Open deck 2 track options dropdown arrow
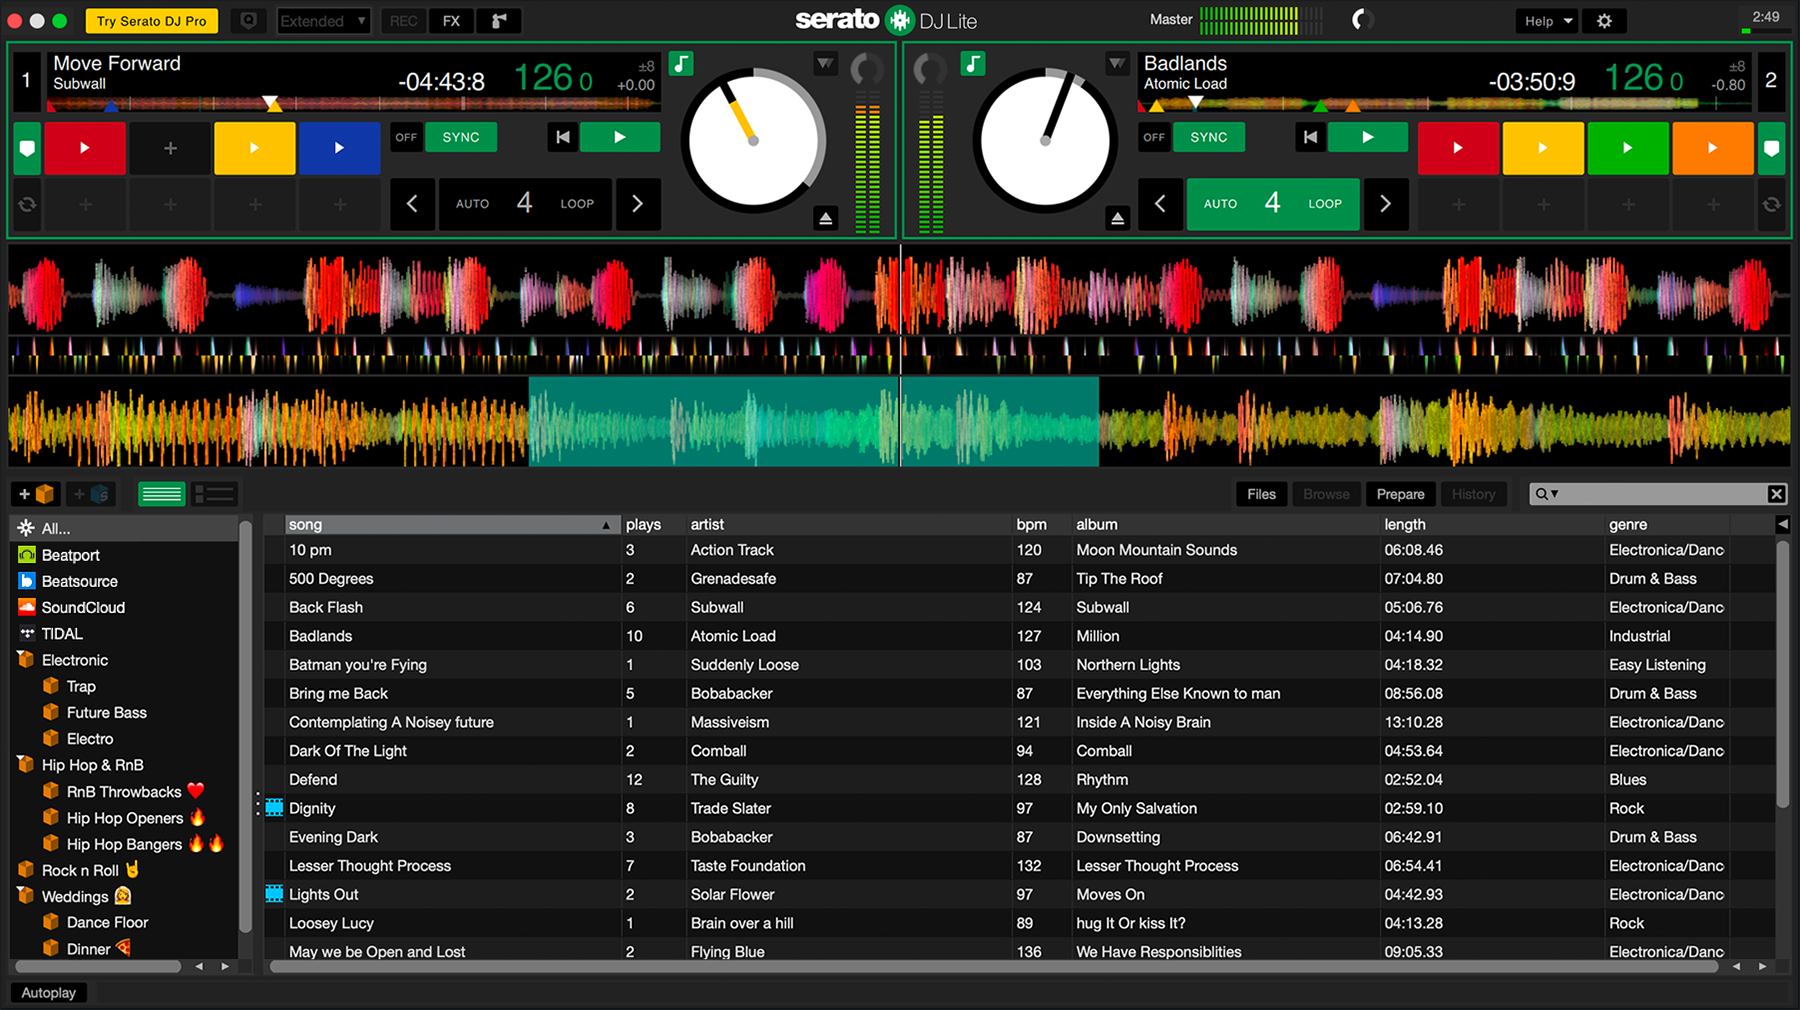Viewport: 1800px width, 1010px height. 1117,64
